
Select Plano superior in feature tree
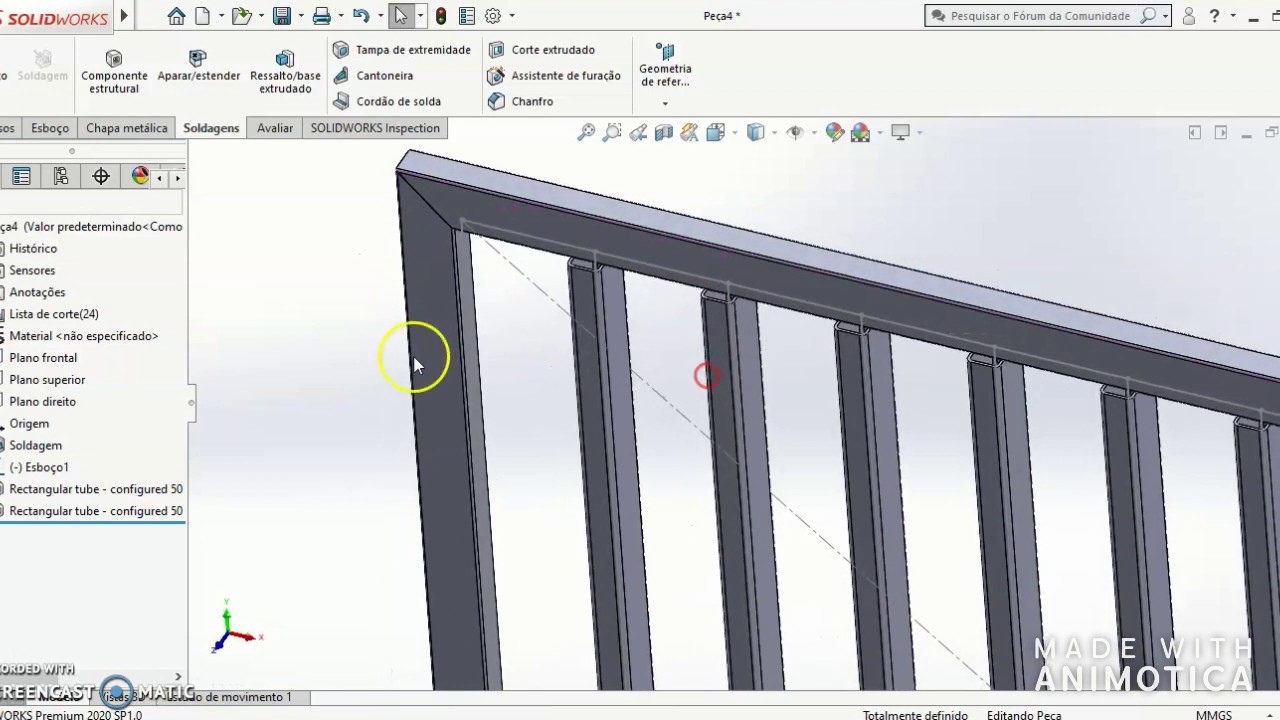pyautogui.click(x=47, y=380)
